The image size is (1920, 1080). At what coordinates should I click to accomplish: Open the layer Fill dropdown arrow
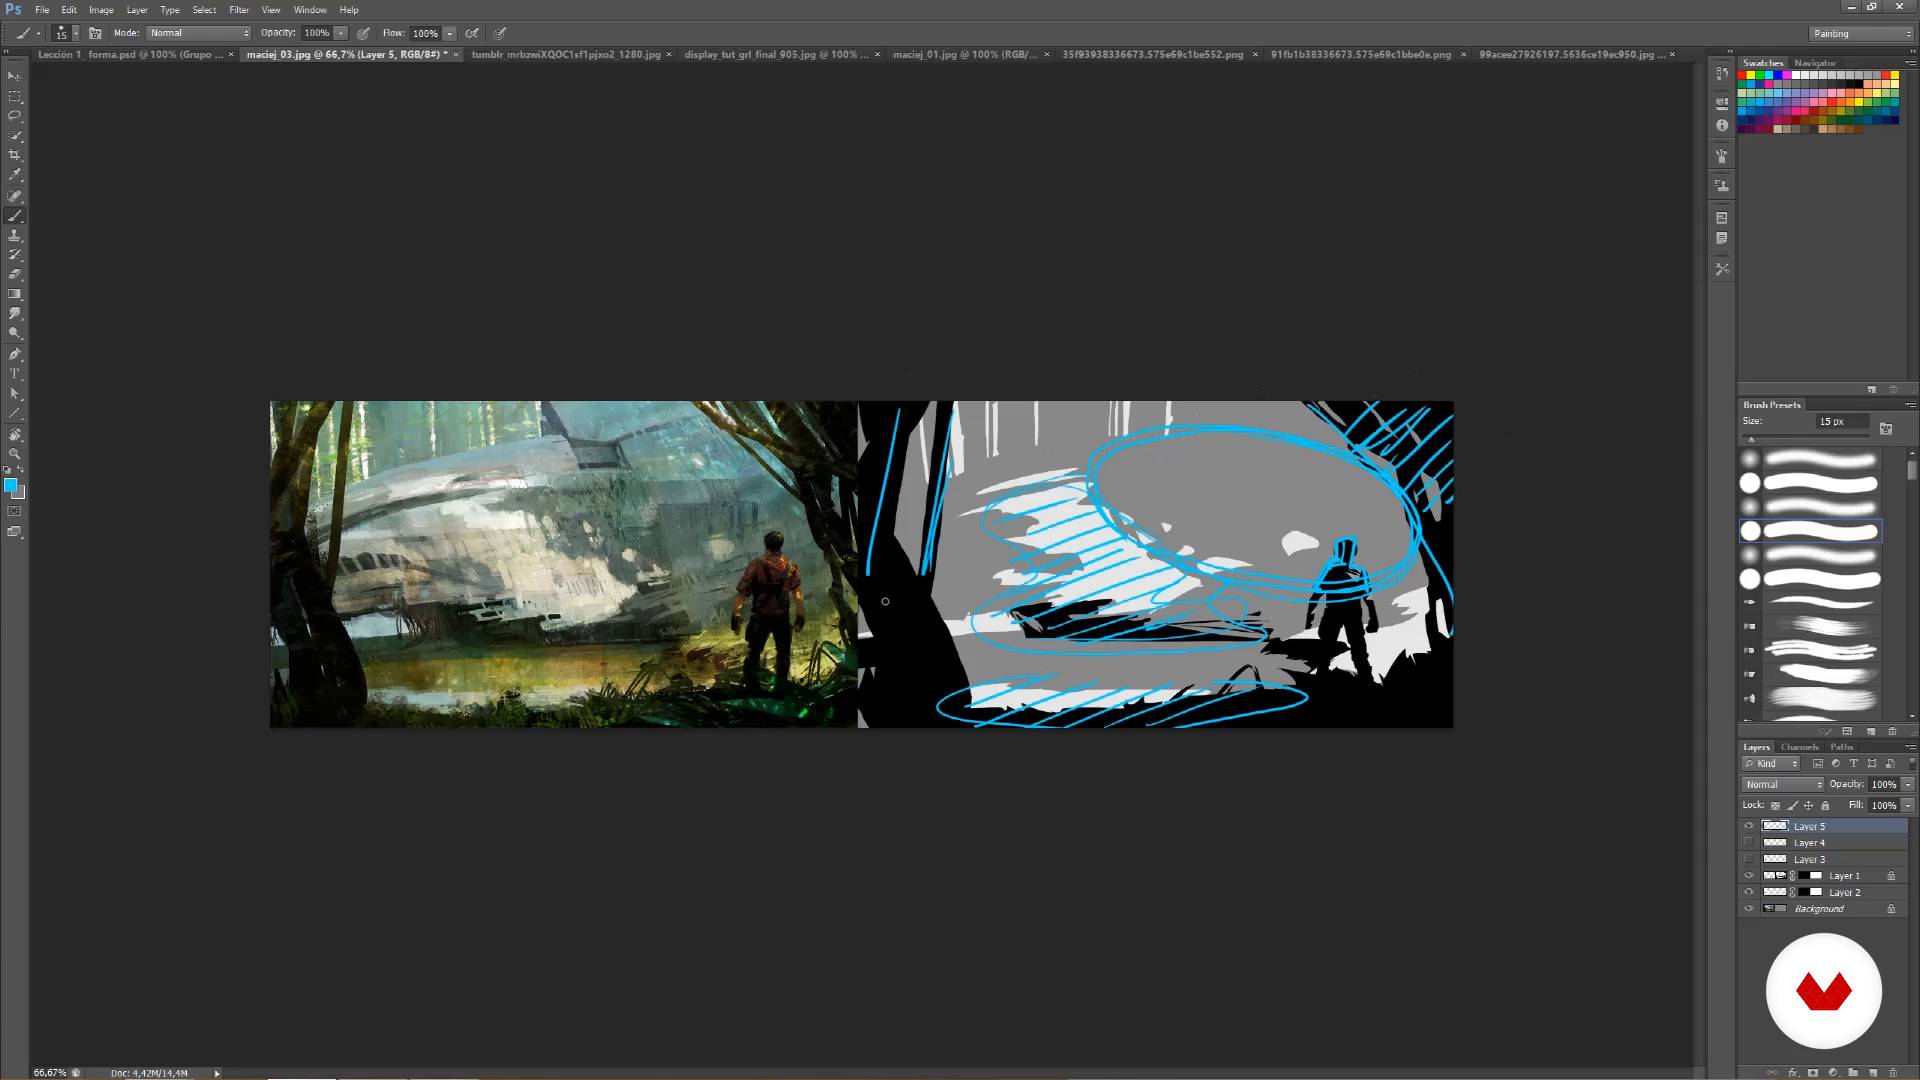(1908, 806)
